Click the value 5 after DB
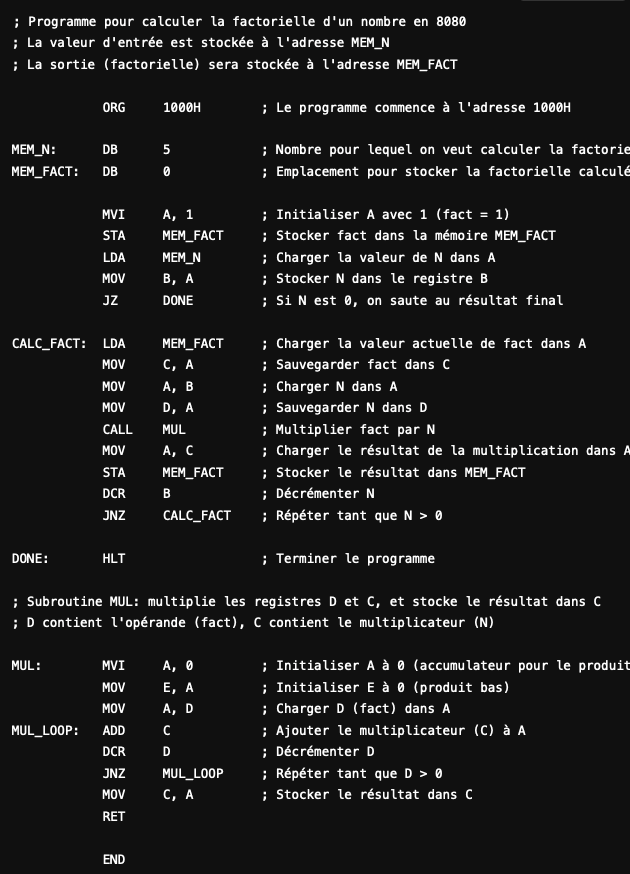Screen dimensions: 630x874 [166, 150]
